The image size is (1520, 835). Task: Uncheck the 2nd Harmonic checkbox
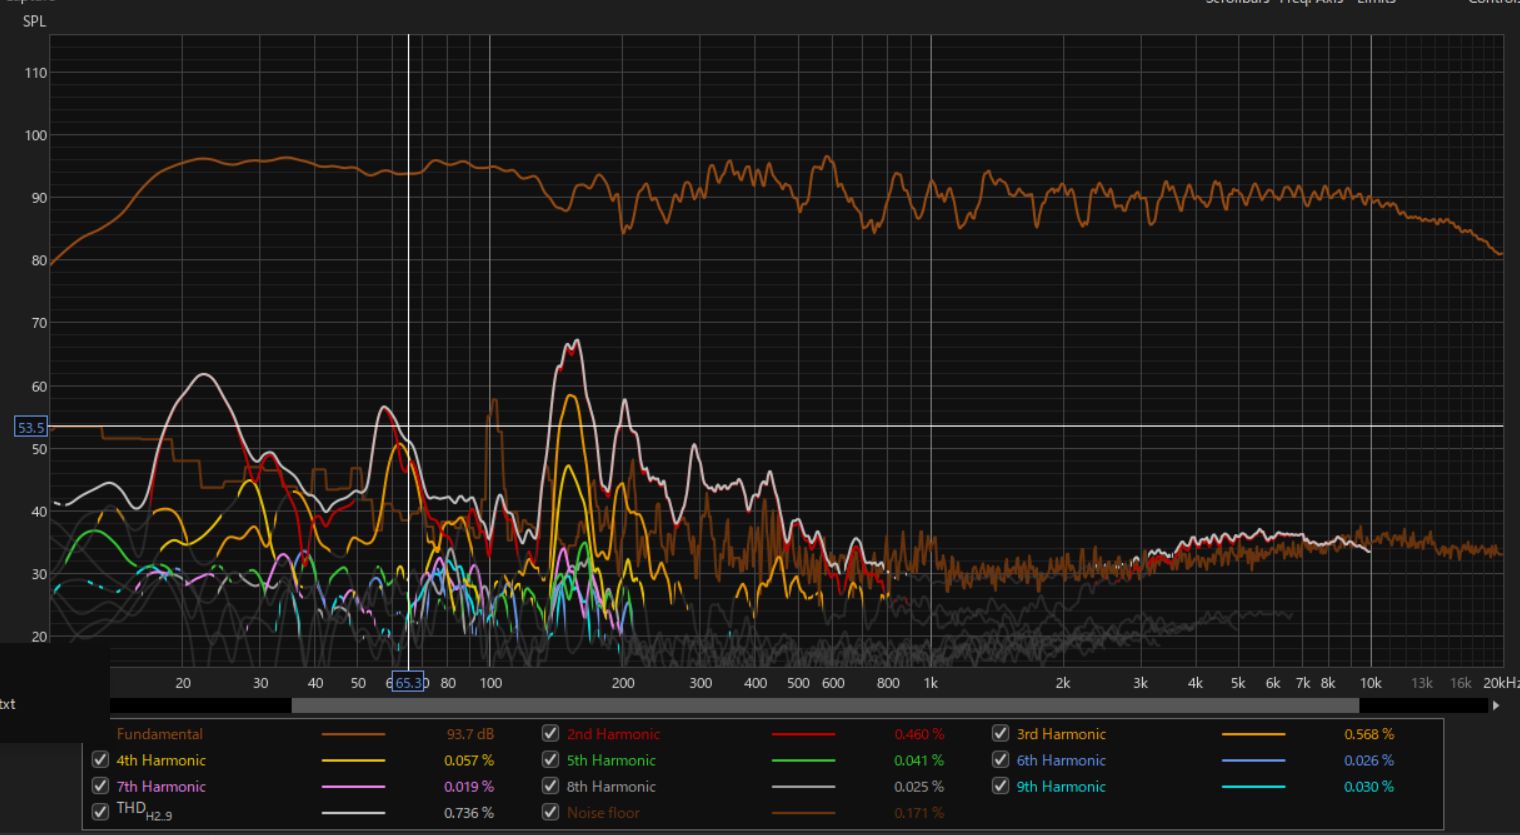pos(550,733)
